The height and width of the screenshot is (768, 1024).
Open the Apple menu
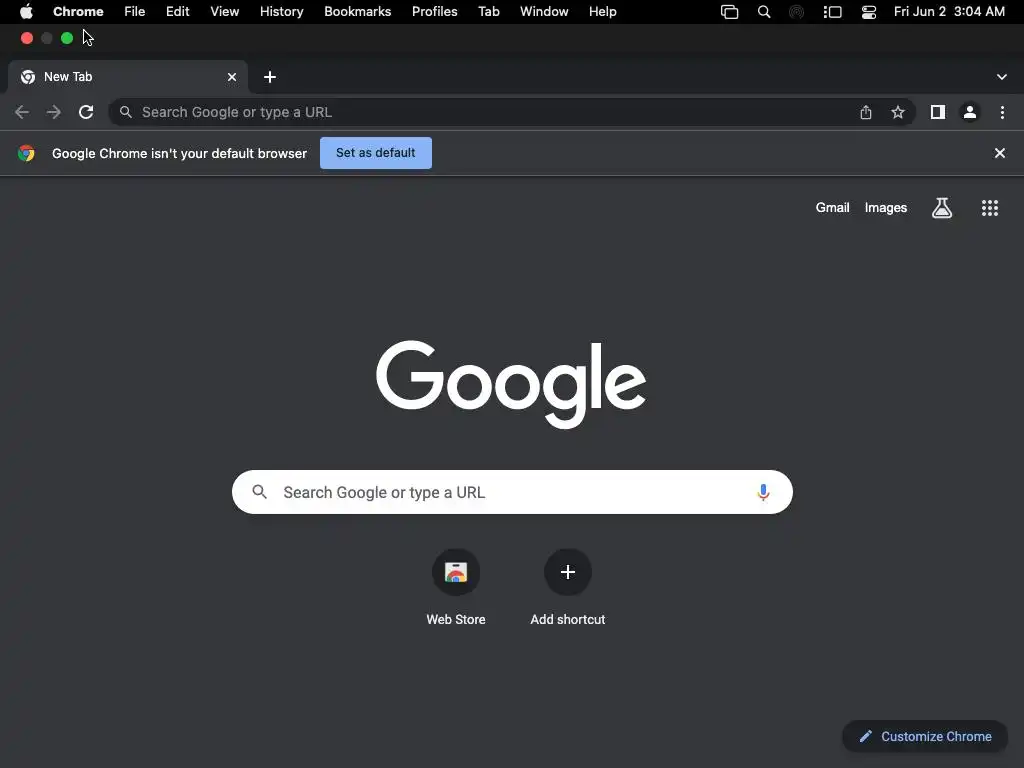[x=26, y=11]
